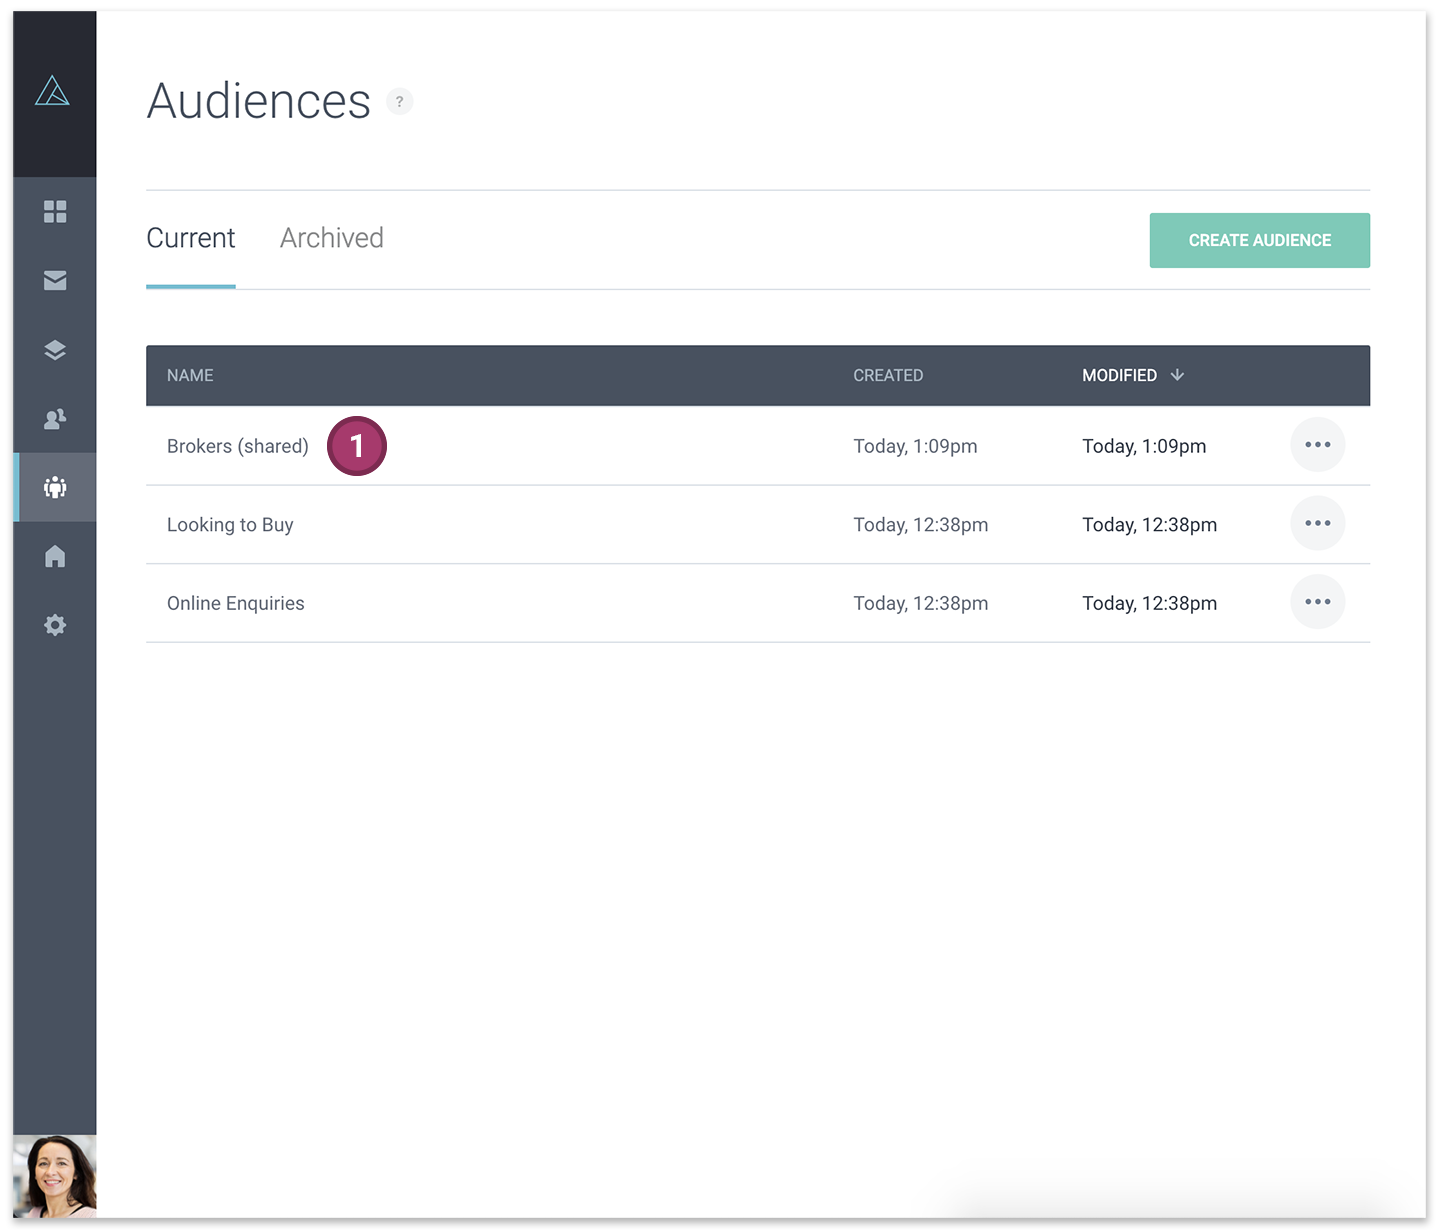Open options menu for Online Enquiries
The image size is (1440, 1230).
pyautogui.click(x=1318, y=602)
